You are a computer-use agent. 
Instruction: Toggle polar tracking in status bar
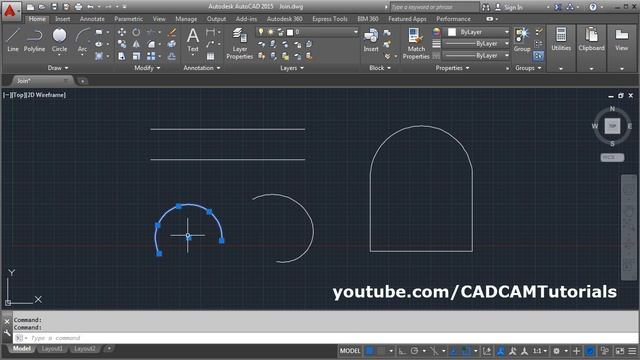(414, 351)
